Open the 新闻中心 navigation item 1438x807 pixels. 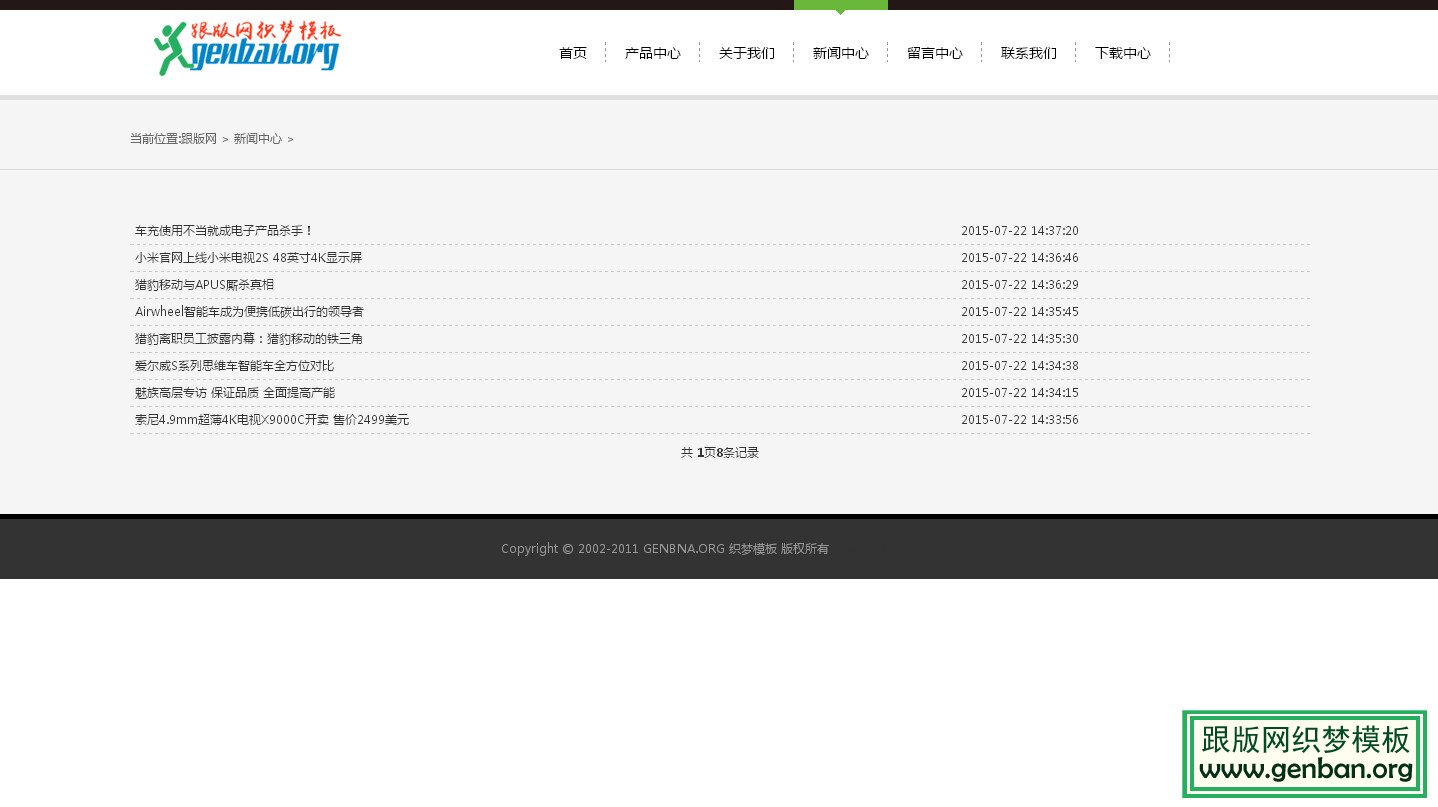(x=840, y=53)
